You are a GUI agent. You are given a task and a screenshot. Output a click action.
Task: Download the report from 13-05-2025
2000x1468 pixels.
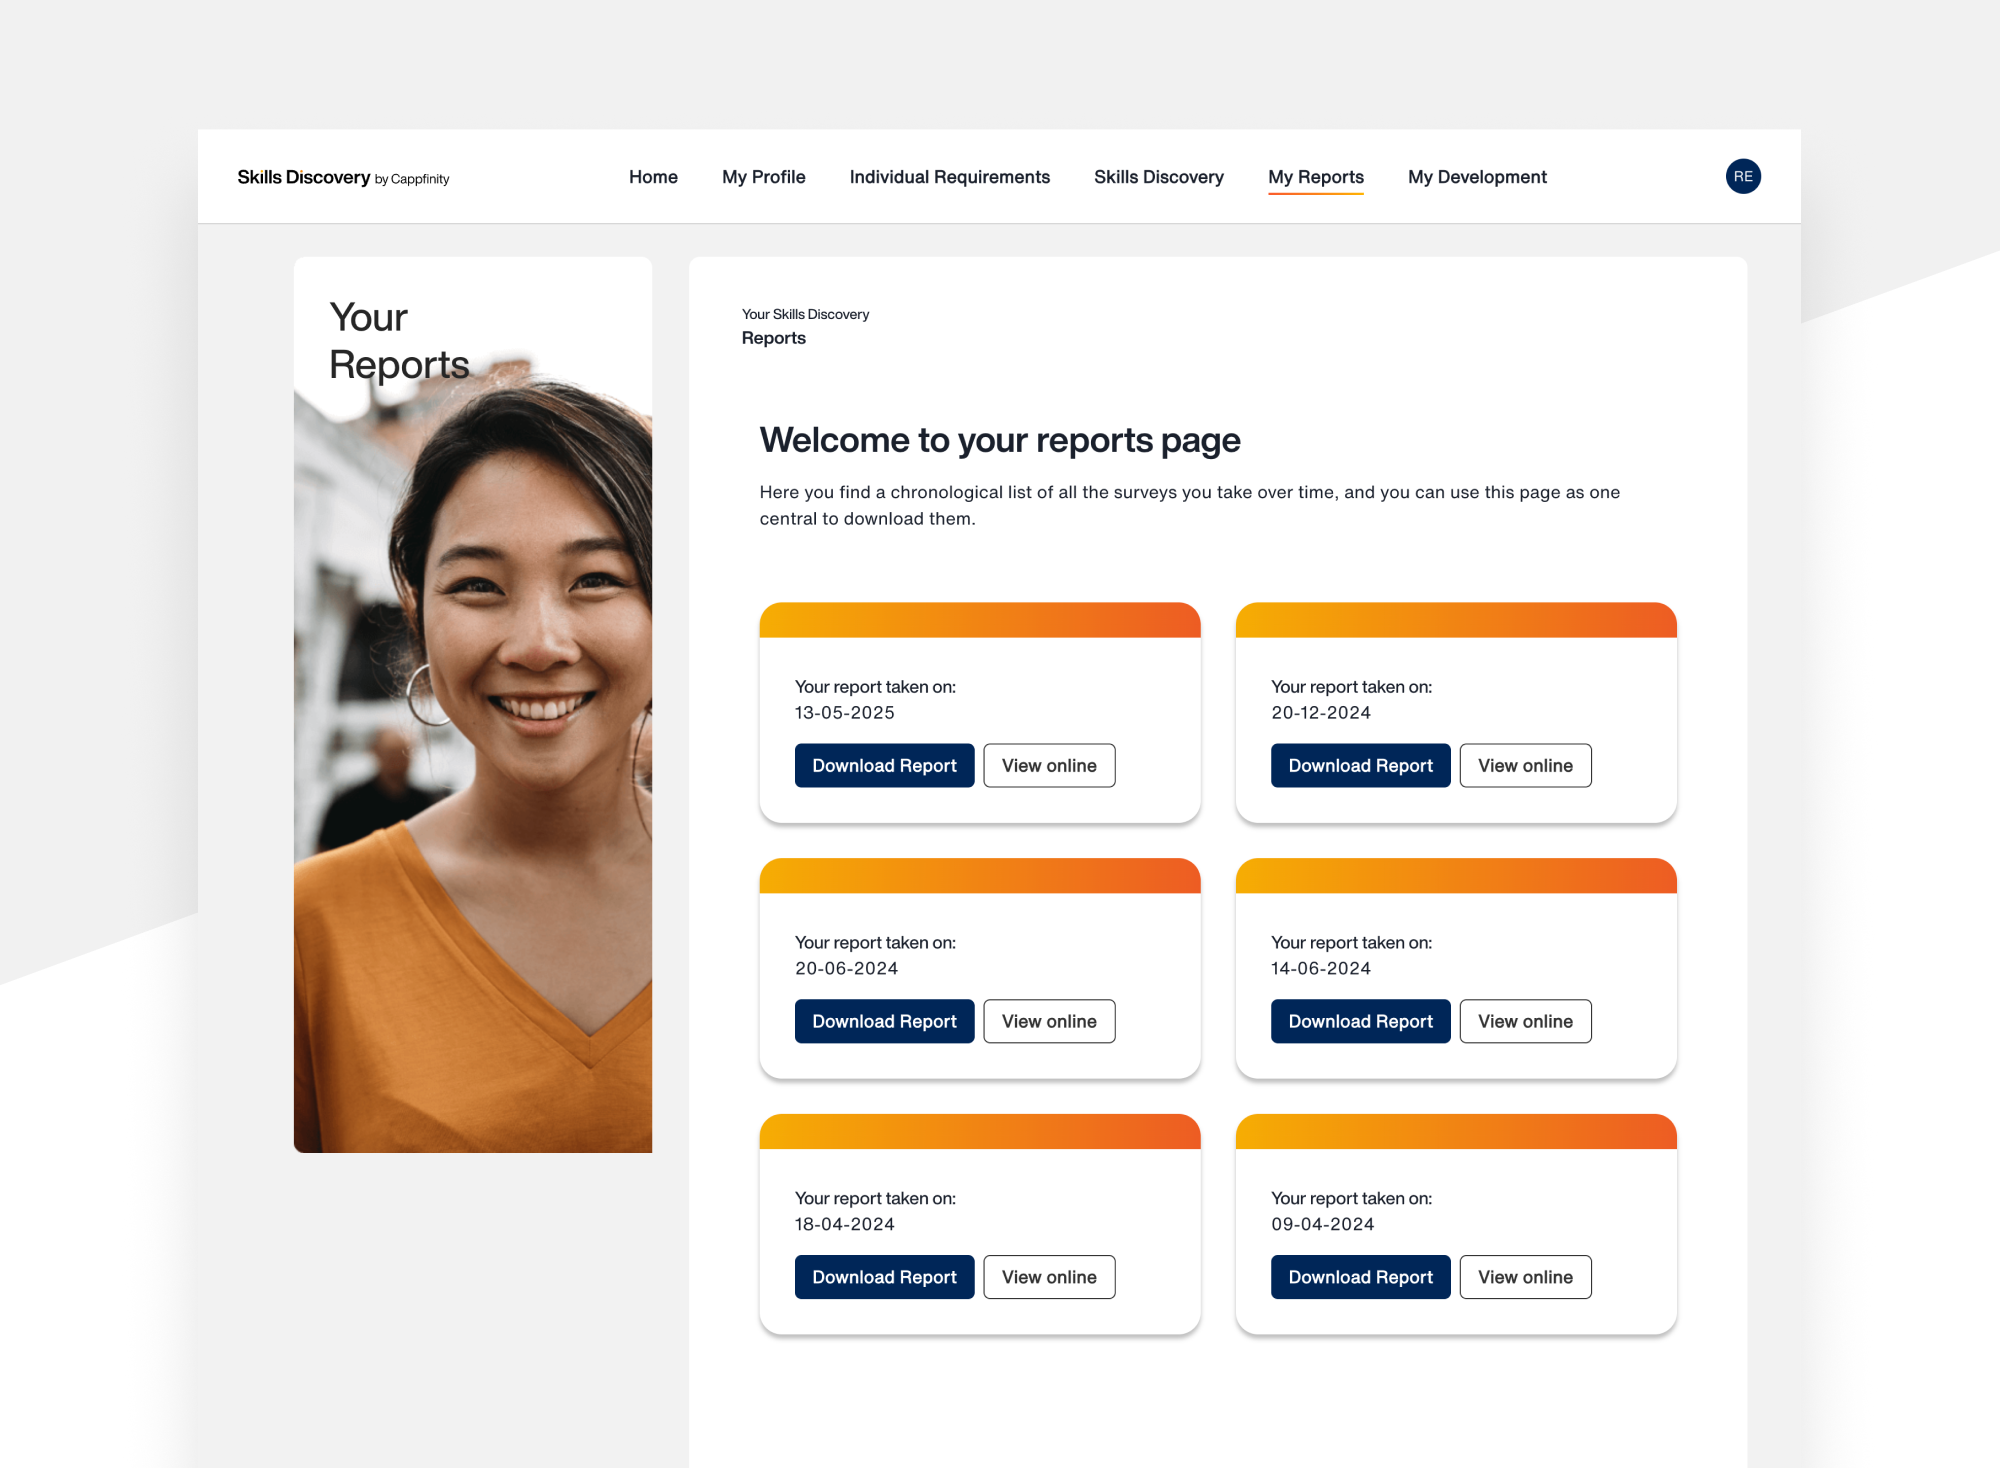coord(884,765)
